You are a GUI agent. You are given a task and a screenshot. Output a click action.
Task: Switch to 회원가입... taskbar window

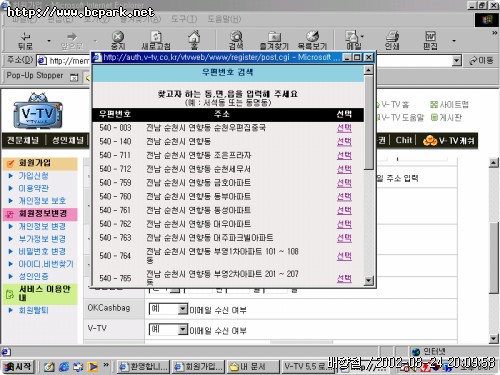[199, 367]
